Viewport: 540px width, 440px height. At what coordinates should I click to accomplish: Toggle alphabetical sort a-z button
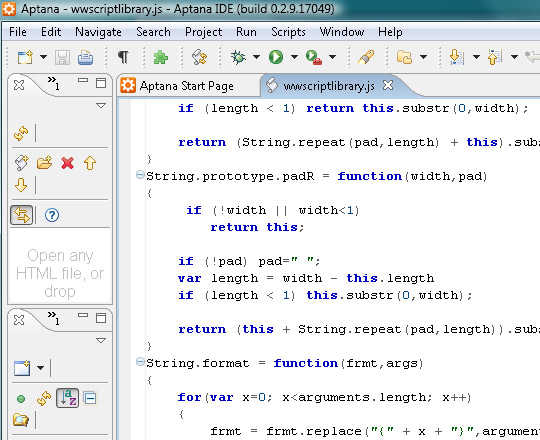(x=68, y=398)
